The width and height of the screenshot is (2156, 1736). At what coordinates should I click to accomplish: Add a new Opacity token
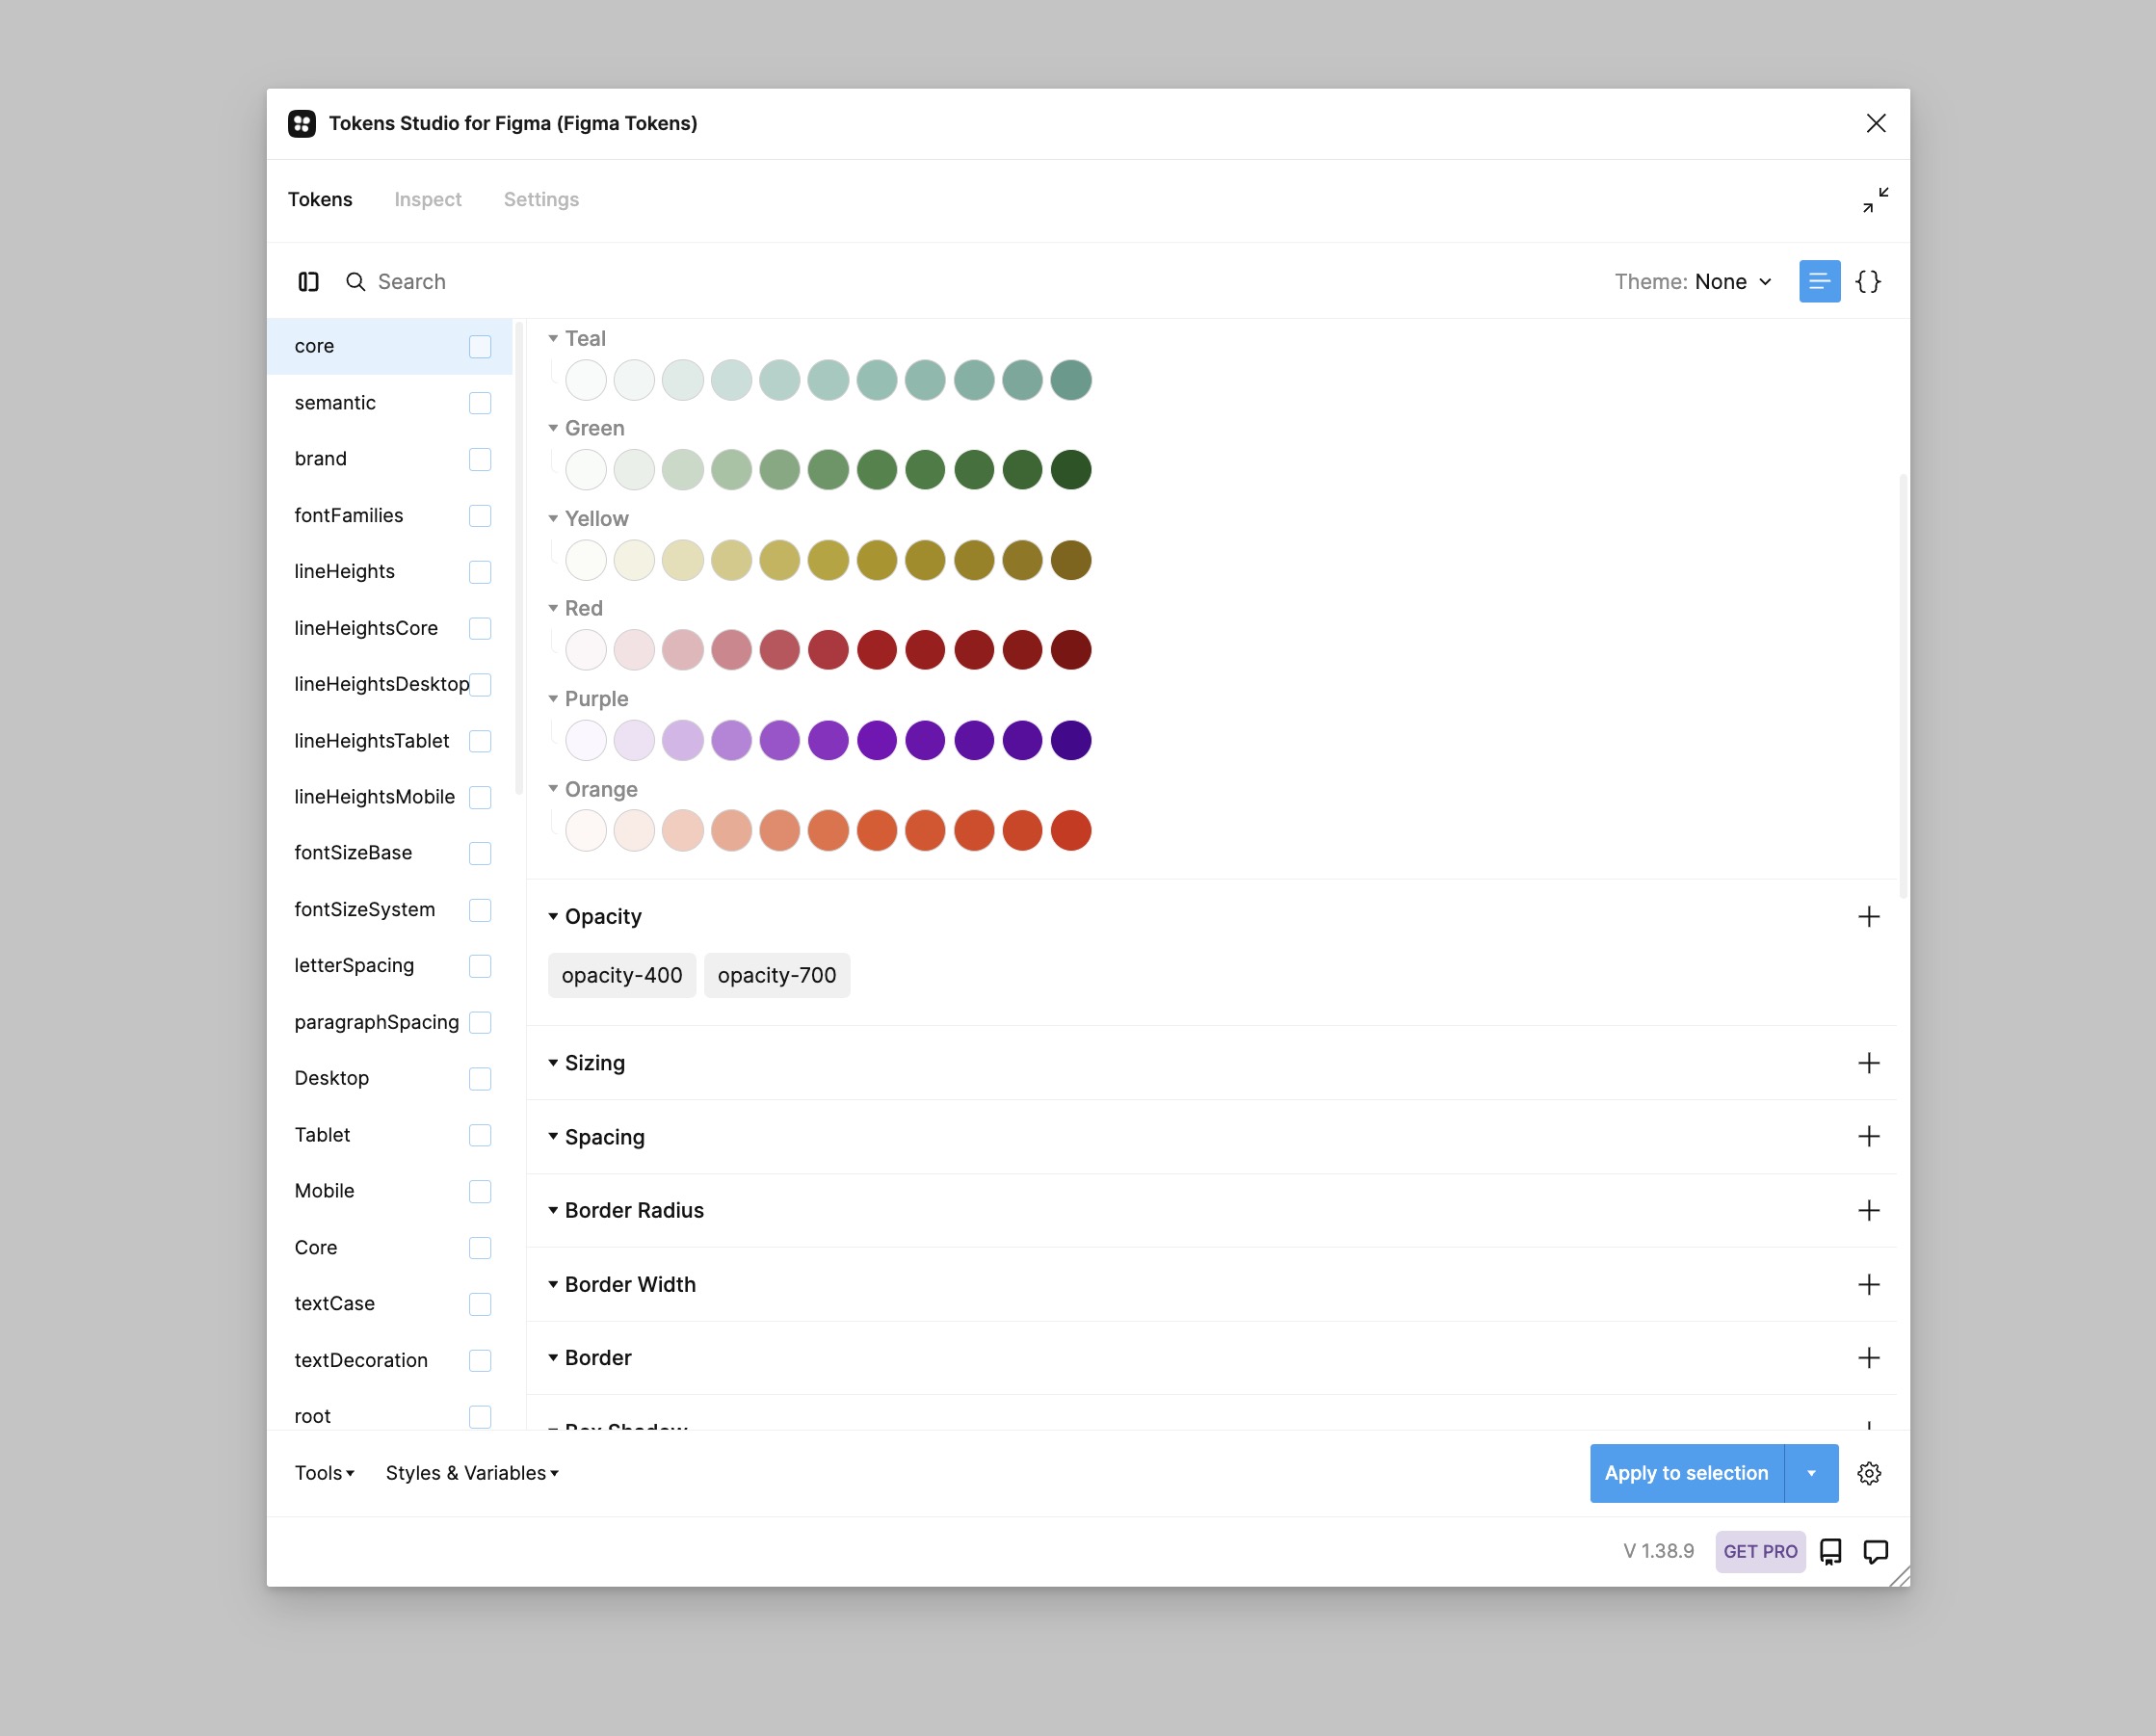click(1868, 916)
